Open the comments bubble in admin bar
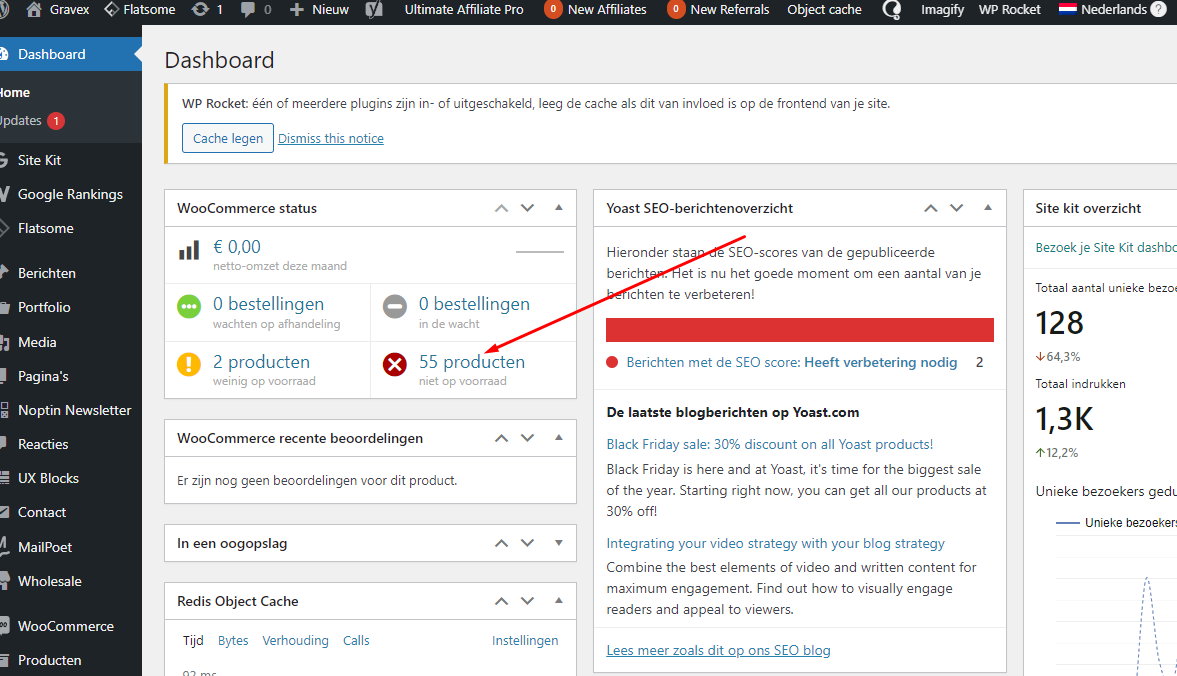Image resolution: width=1177 pixels, height=676 pixels. pyautogui.click(x=248, y=10)
